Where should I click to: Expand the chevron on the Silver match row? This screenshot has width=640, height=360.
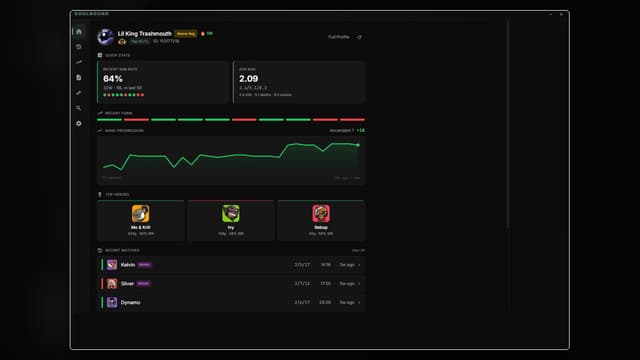(359, 284)
